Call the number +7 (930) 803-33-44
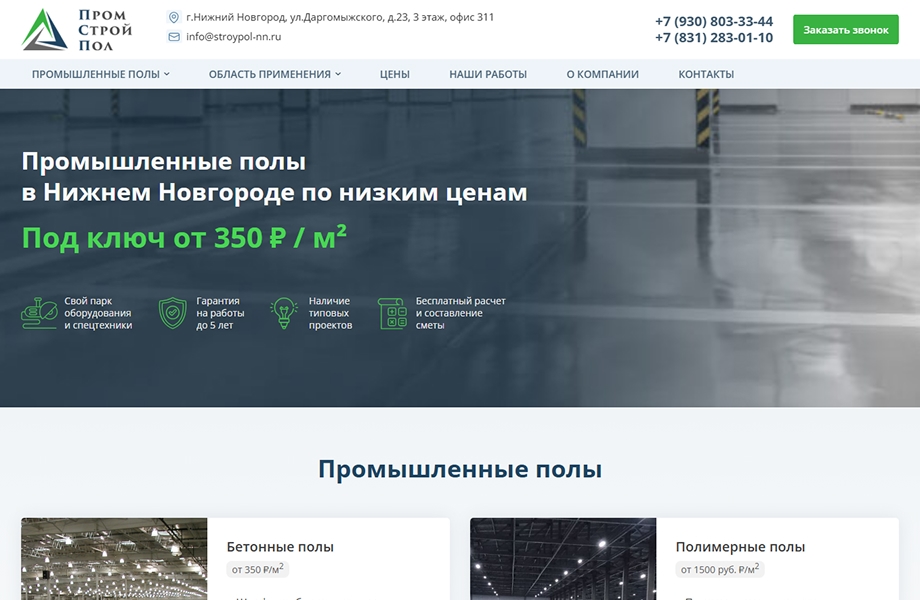Viewport: 920px width, 600px height. [x=714, y=22]
